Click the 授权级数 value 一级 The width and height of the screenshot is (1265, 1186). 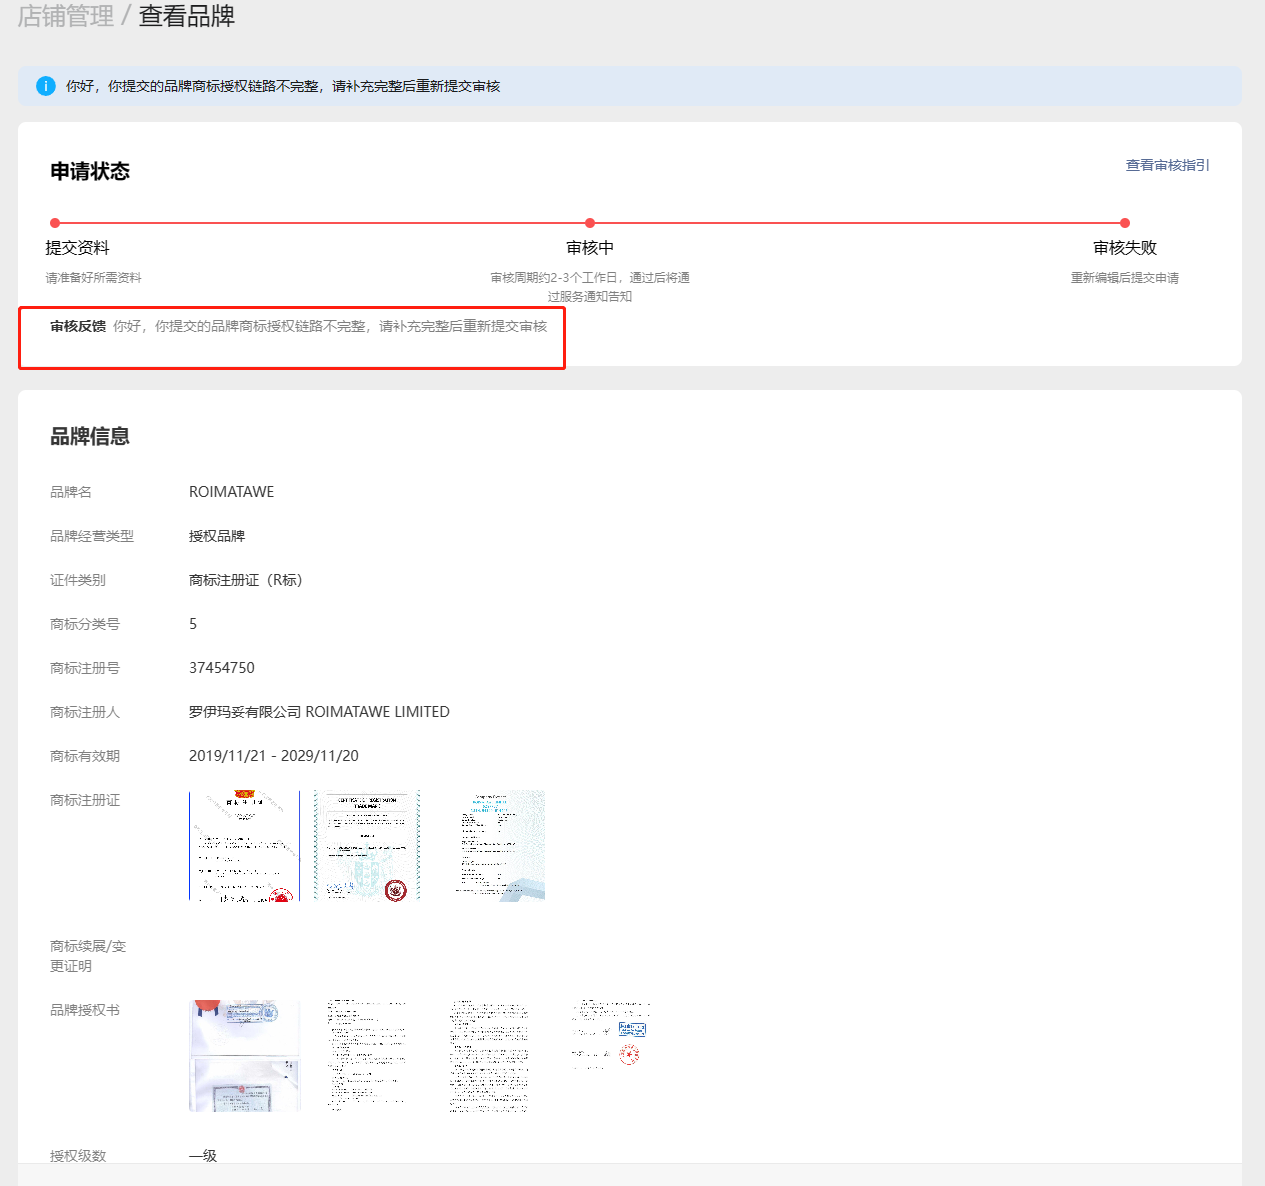(x=203, y=1156)
